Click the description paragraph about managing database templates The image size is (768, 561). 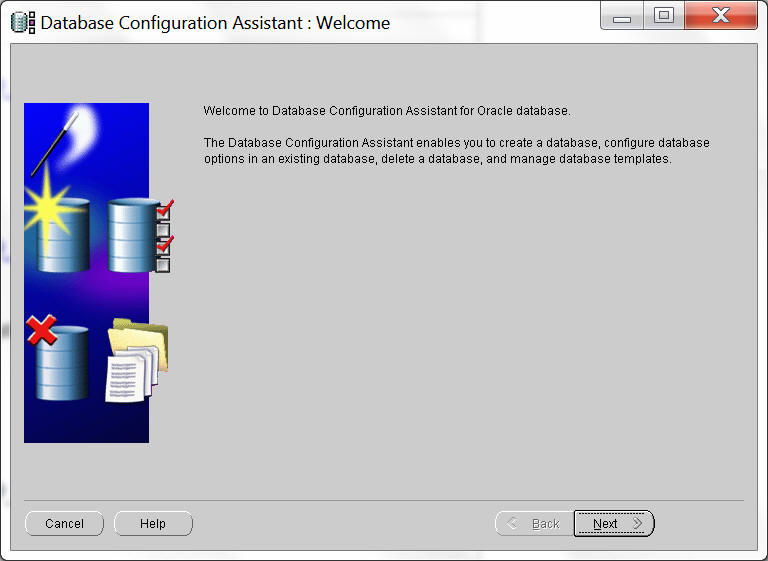click(456, 151)
